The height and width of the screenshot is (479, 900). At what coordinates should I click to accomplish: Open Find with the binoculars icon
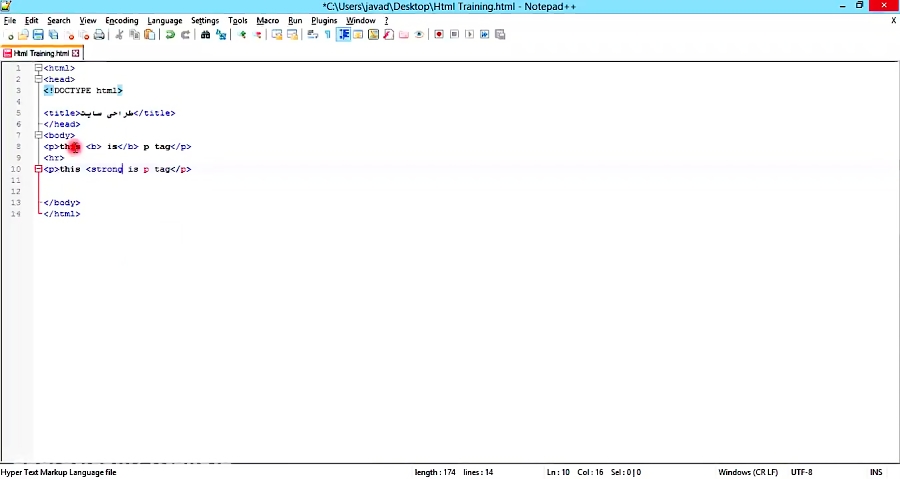click(206, 35)
